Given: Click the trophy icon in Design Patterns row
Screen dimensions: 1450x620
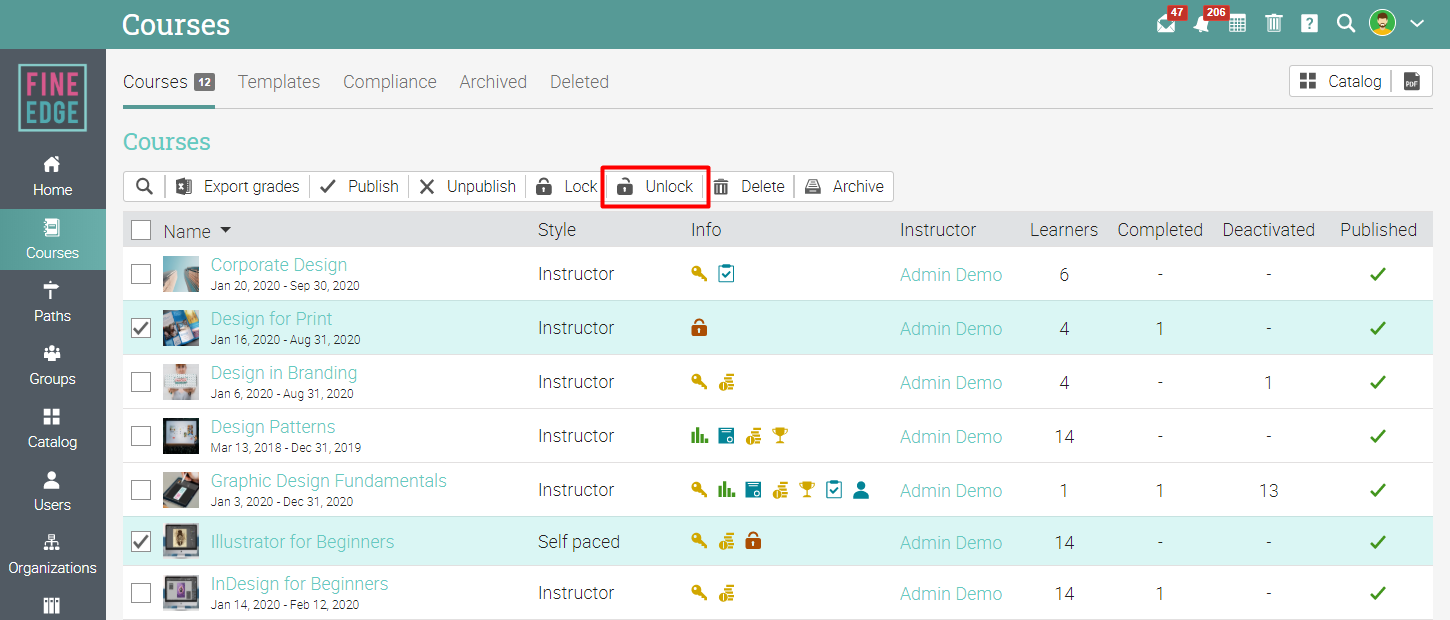Looking at the screenshot, I should (780, 435).
